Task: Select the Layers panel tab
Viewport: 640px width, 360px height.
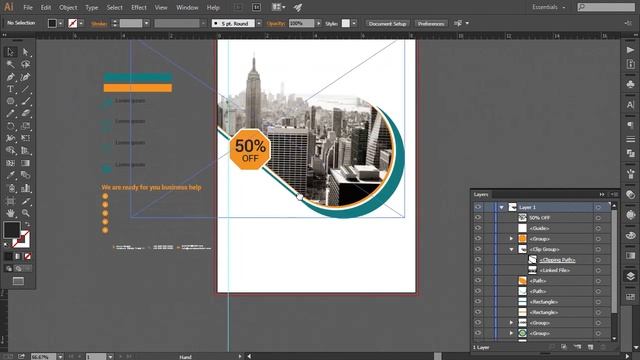Action: point(481,194)
